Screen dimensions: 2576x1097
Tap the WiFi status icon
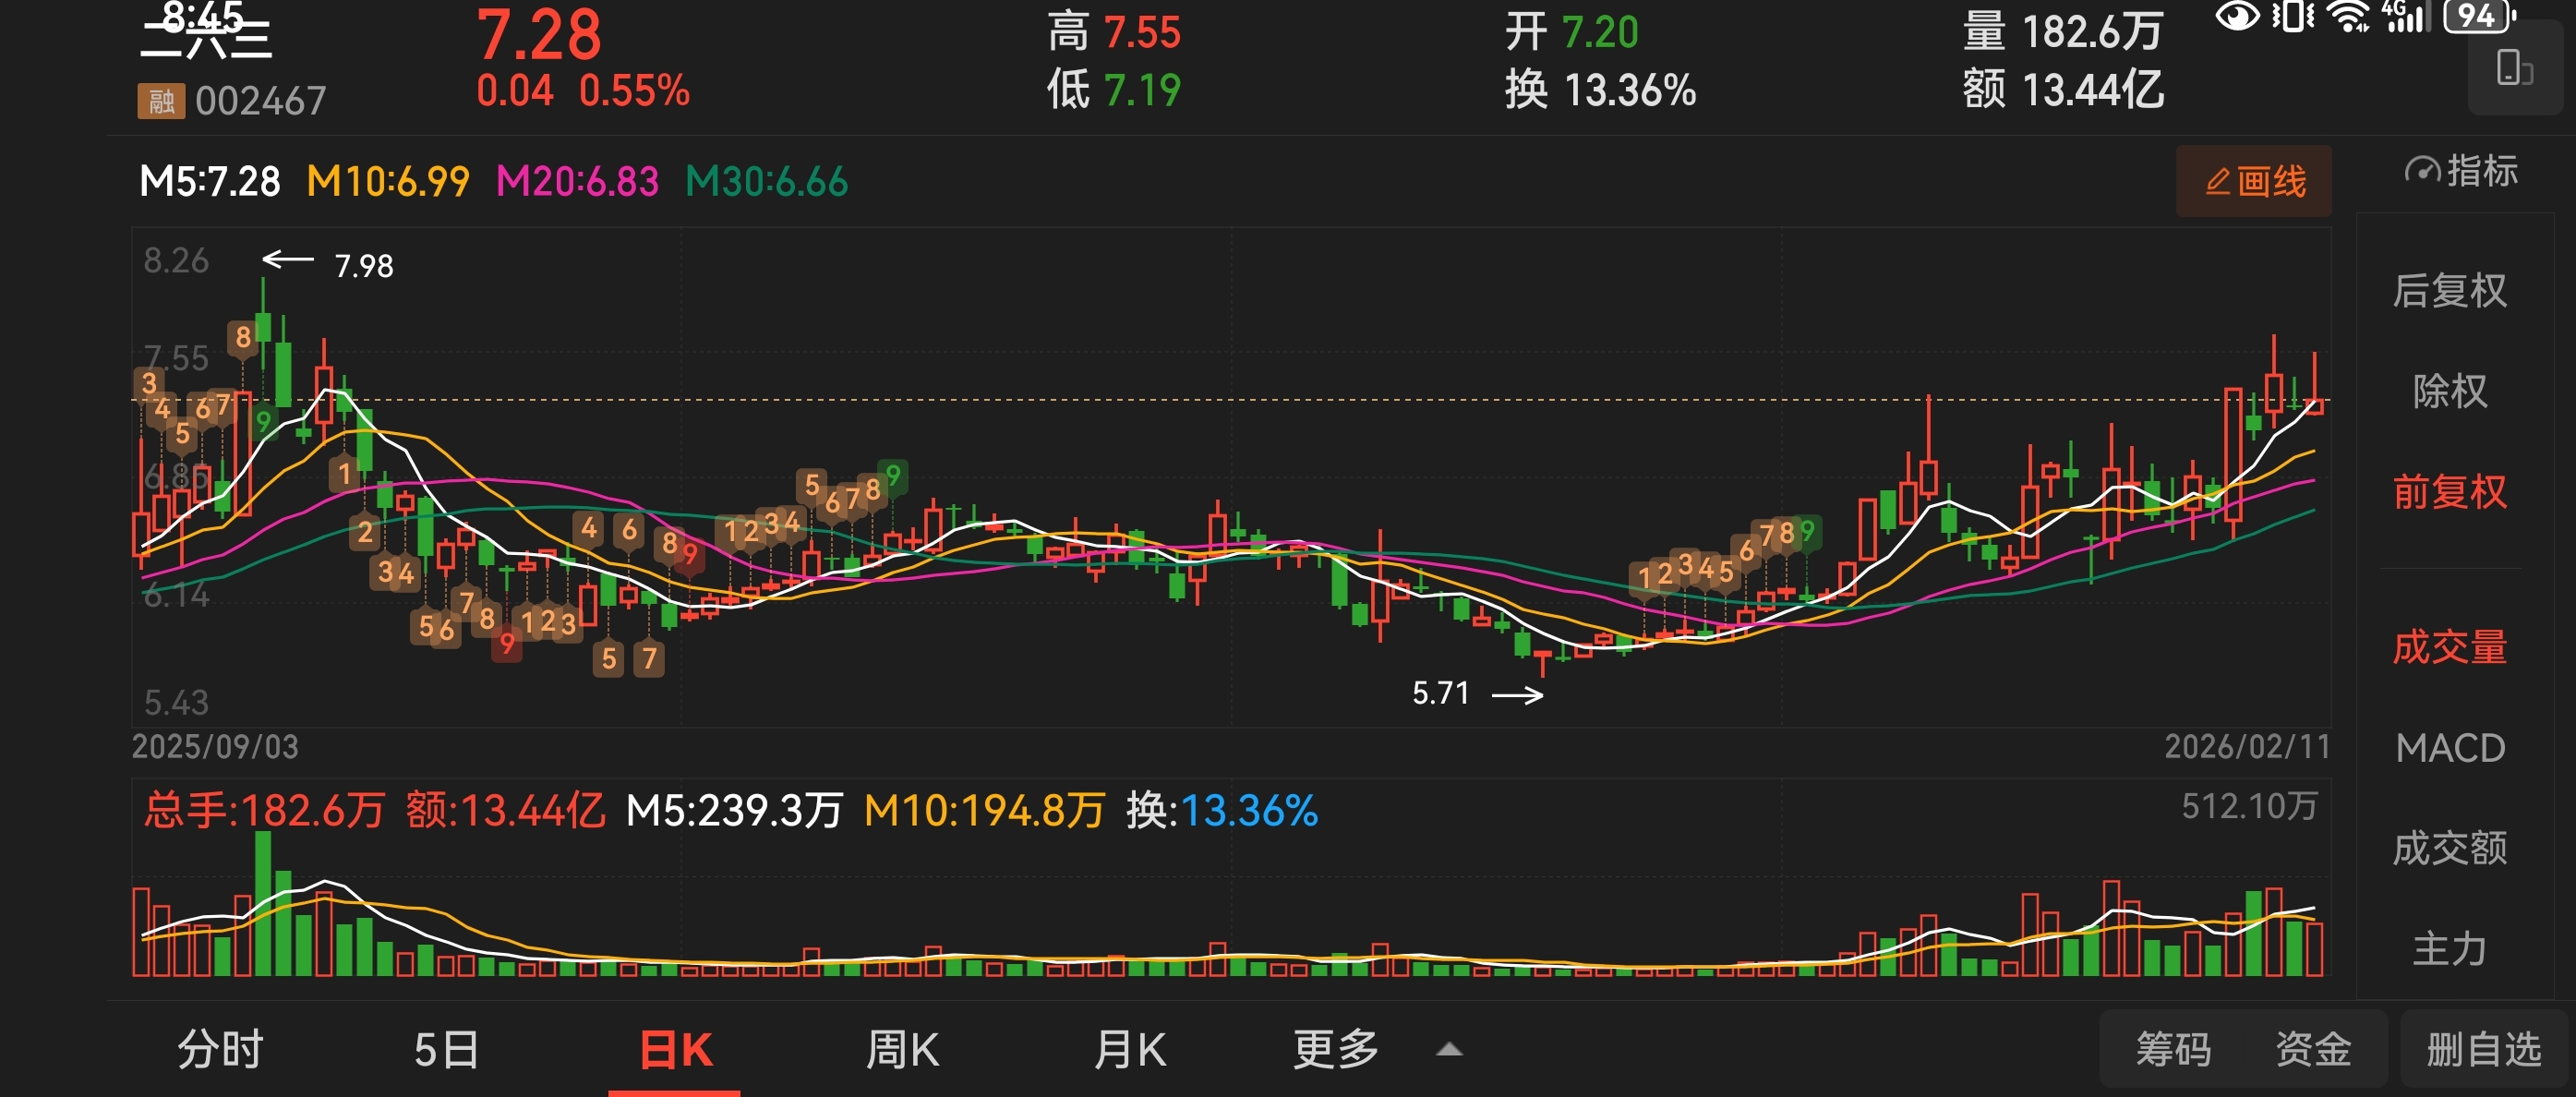point(2348,17)
